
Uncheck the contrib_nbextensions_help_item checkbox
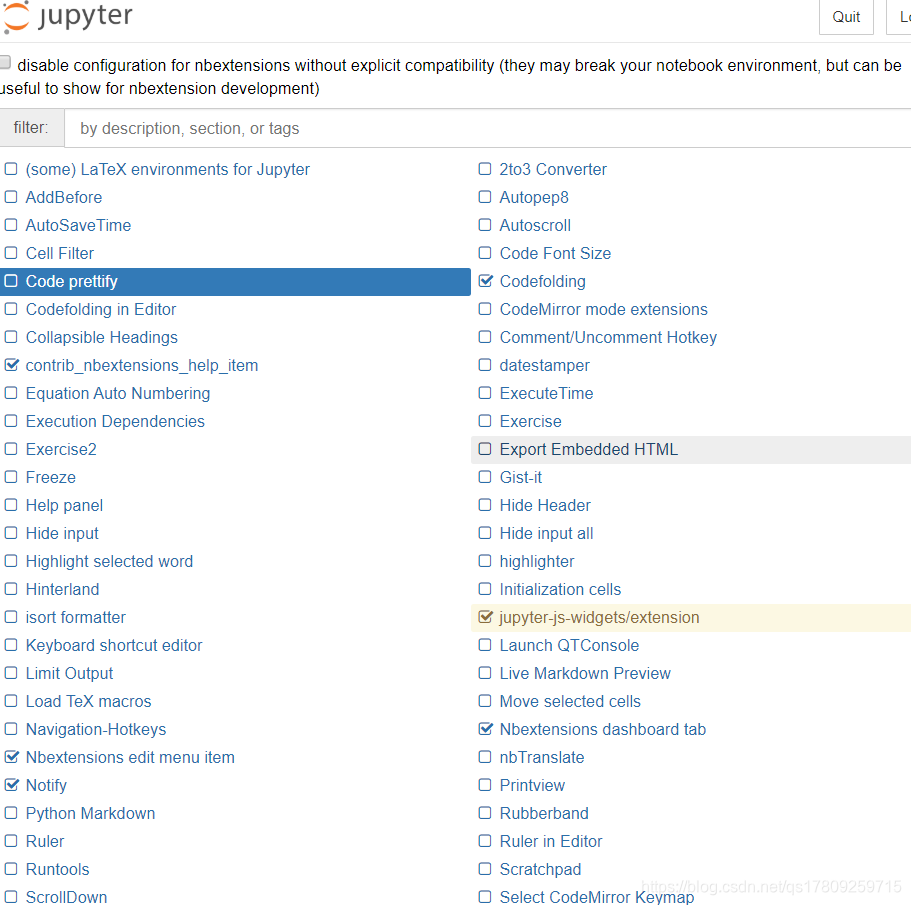(12, 365)
